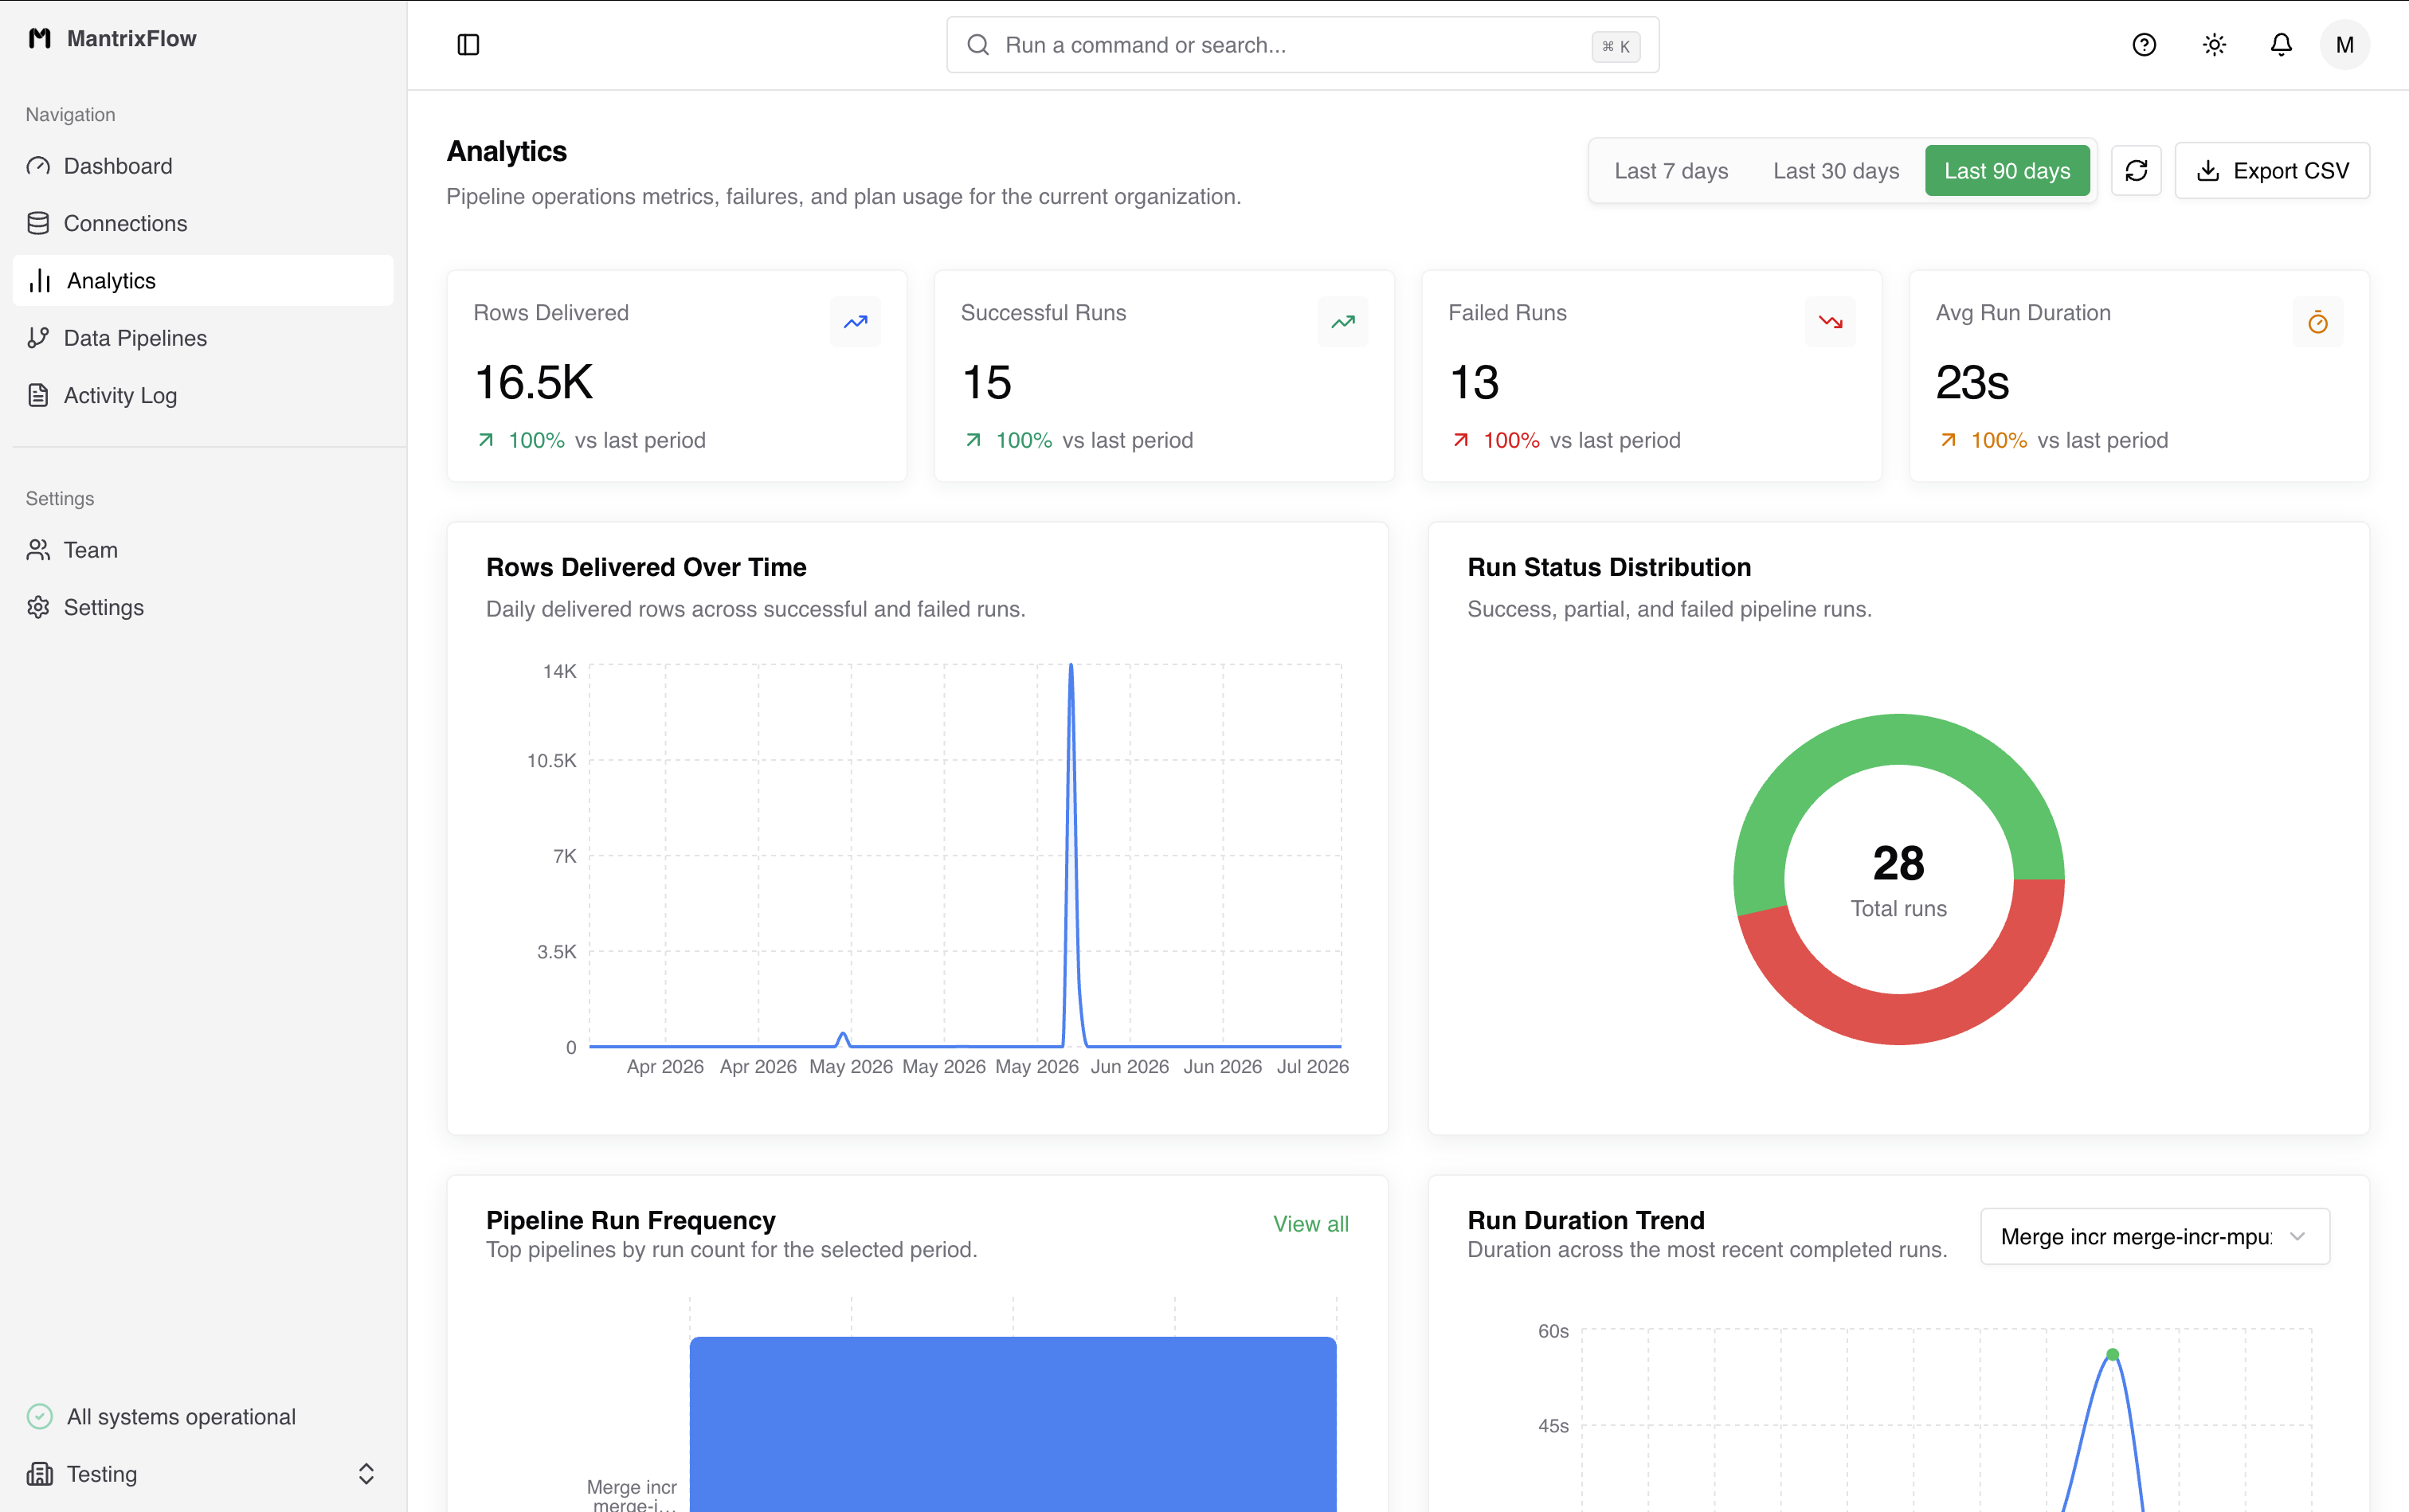Click the All systems operational status text
Viewport: 2409px width, 1512px height.
[x=181, y=1417]
